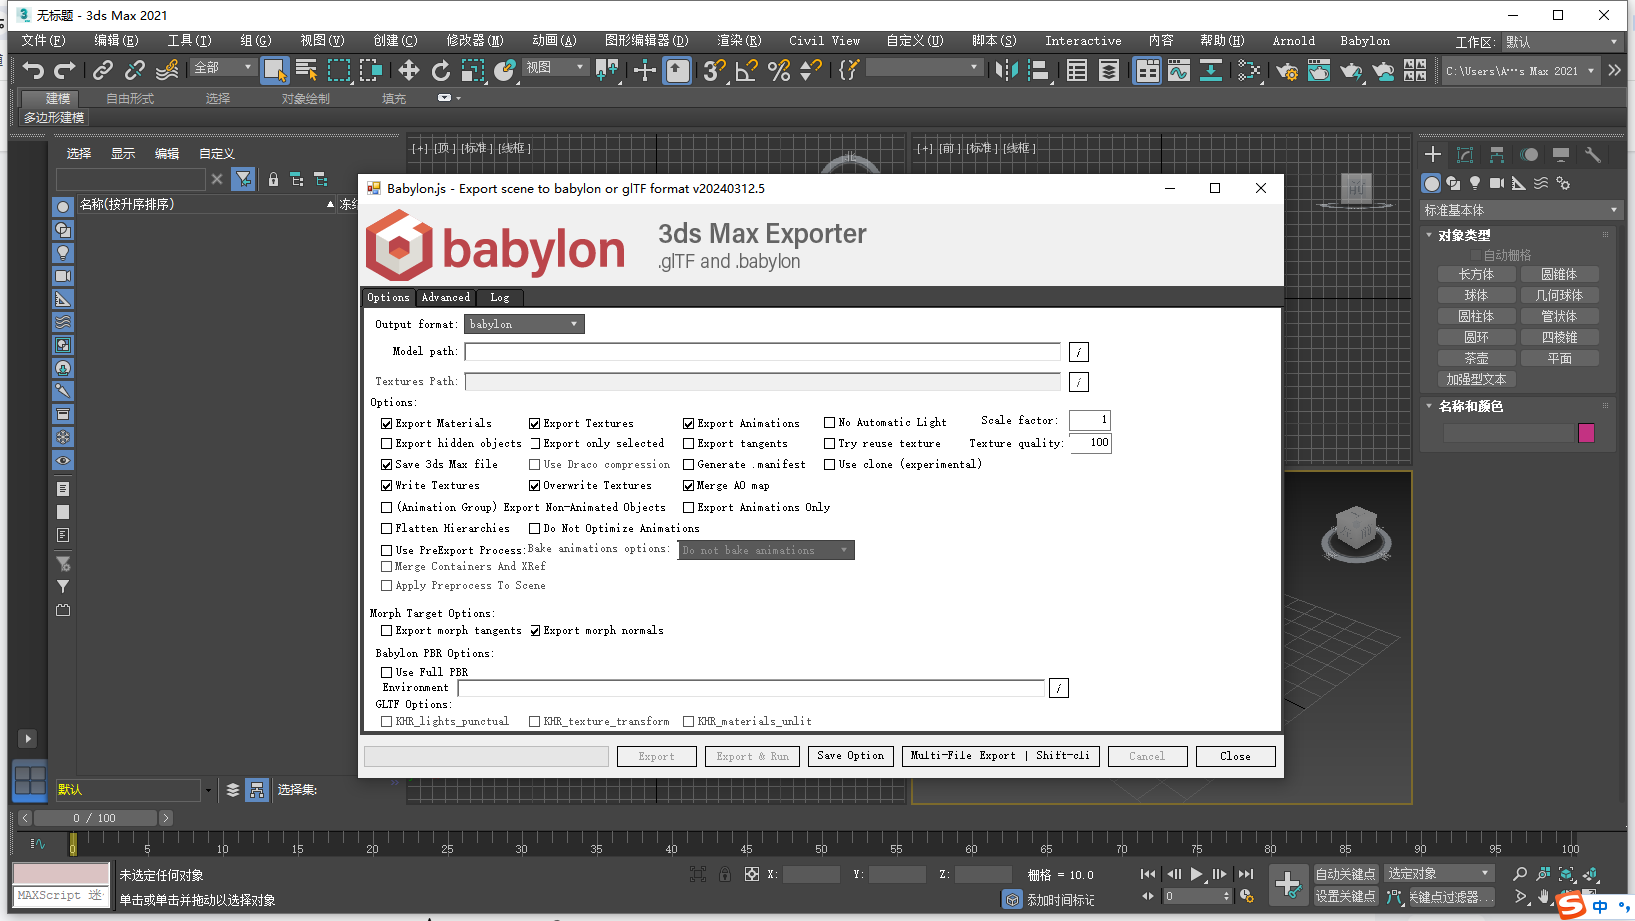Open the Output format dropdown

coord(524,324)
